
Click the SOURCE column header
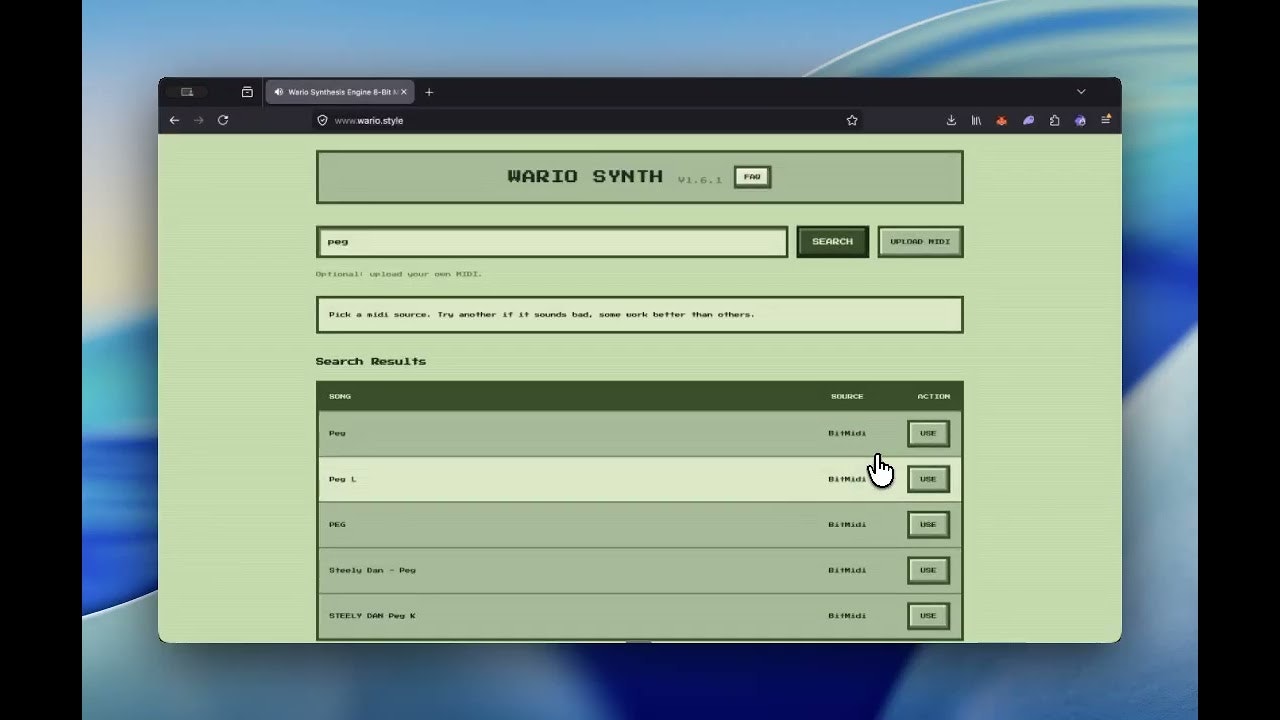pos(847,396)
